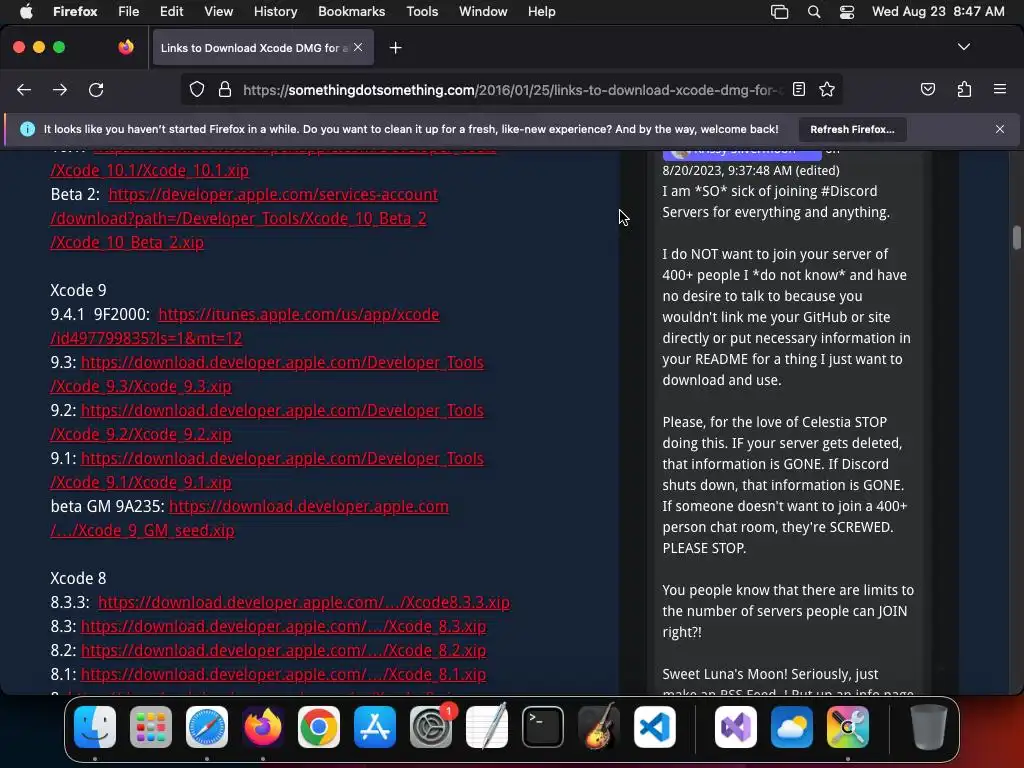1024x768 pixels.
Task: Open the Xcode 9.2 xip download link
Action: (x=267, y=422)
